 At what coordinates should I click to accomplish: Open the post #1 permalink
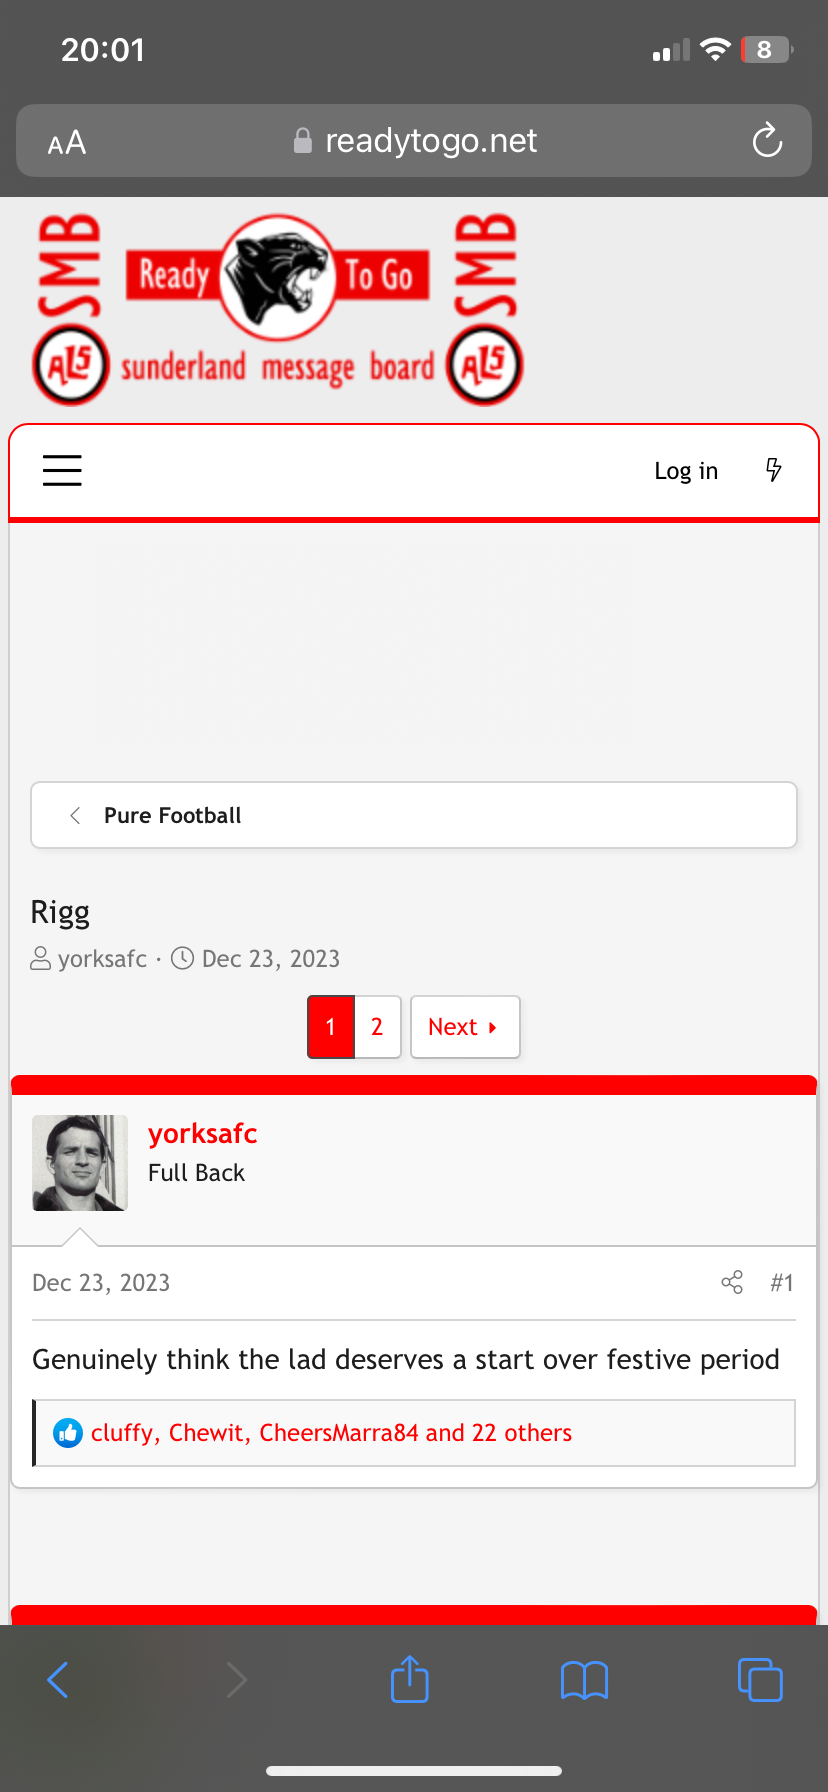782,1283
